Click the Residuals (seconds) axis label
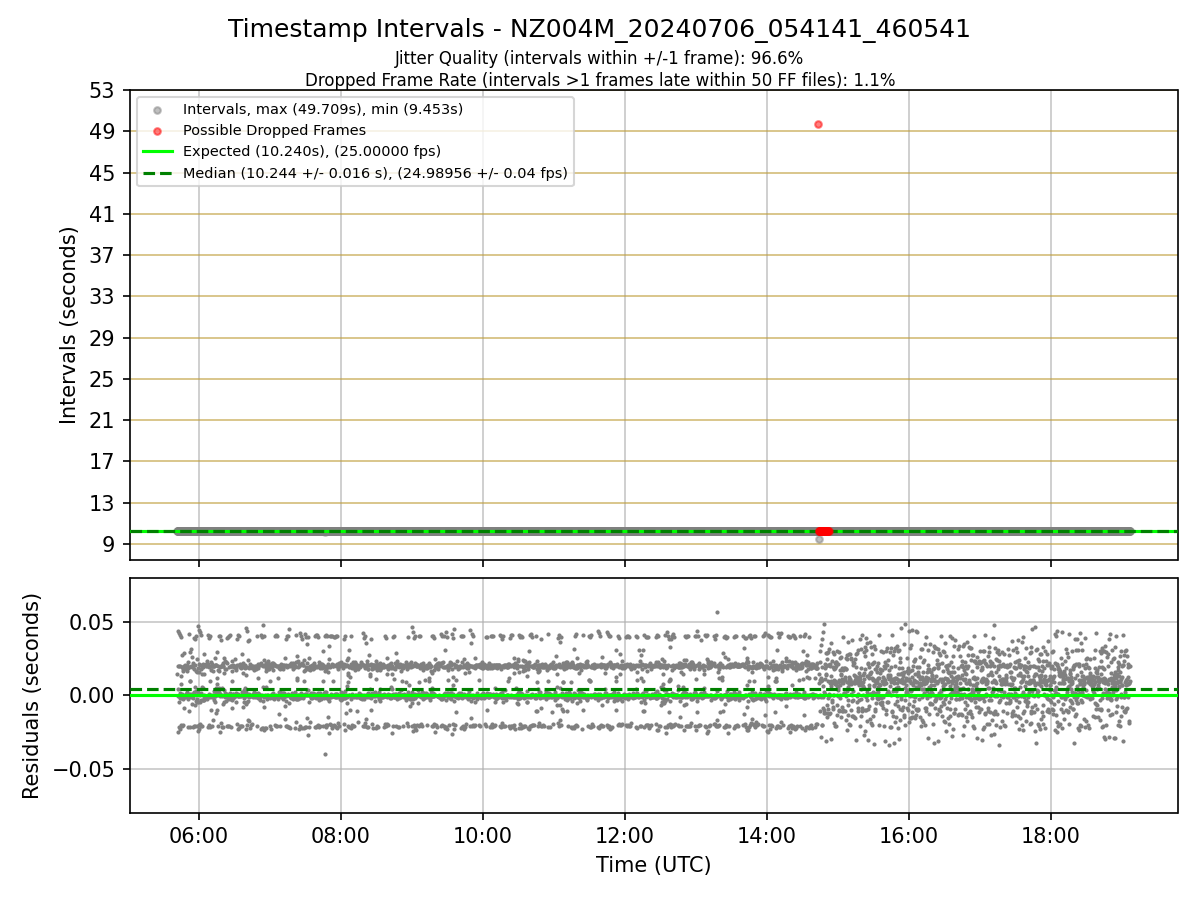Viewport: 1200px width, 900px height. pyautogui.click(x=32, y=696)
